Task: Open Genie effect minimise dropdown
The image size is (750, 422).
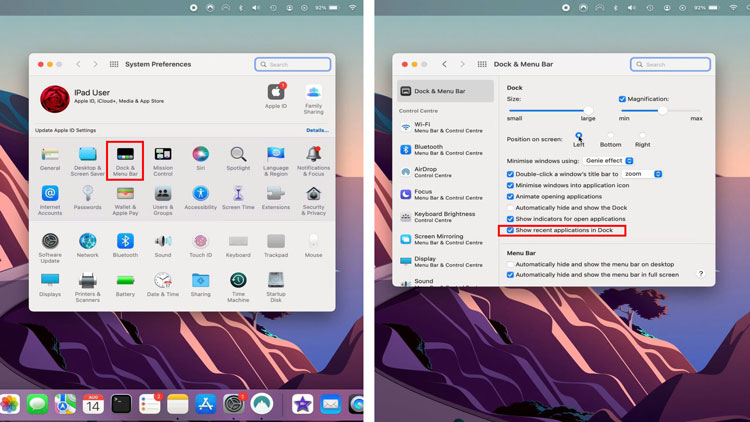Action: (608, 161)
